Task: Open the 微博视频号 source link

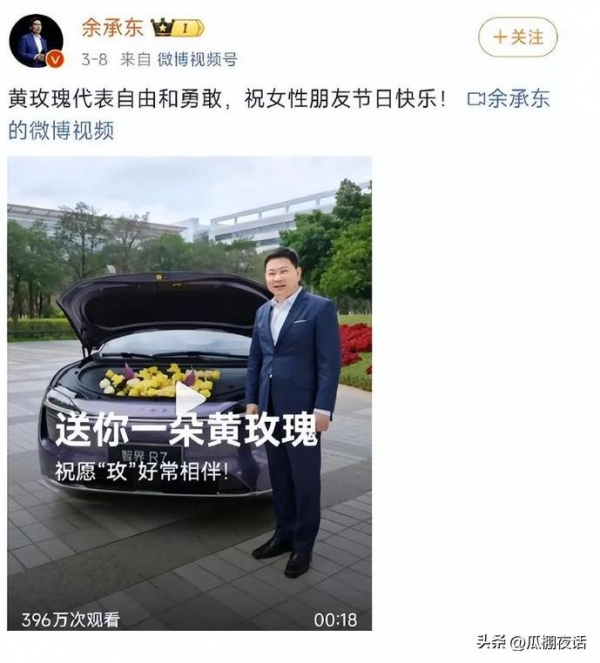Action: point(197,60)
